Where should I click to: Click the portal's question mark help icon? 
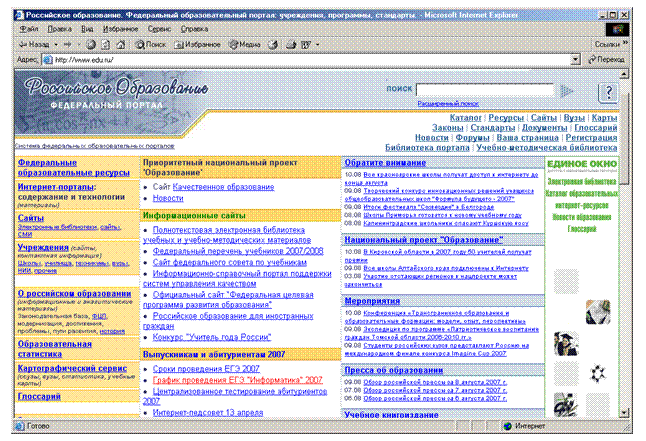tap(608, 93)
